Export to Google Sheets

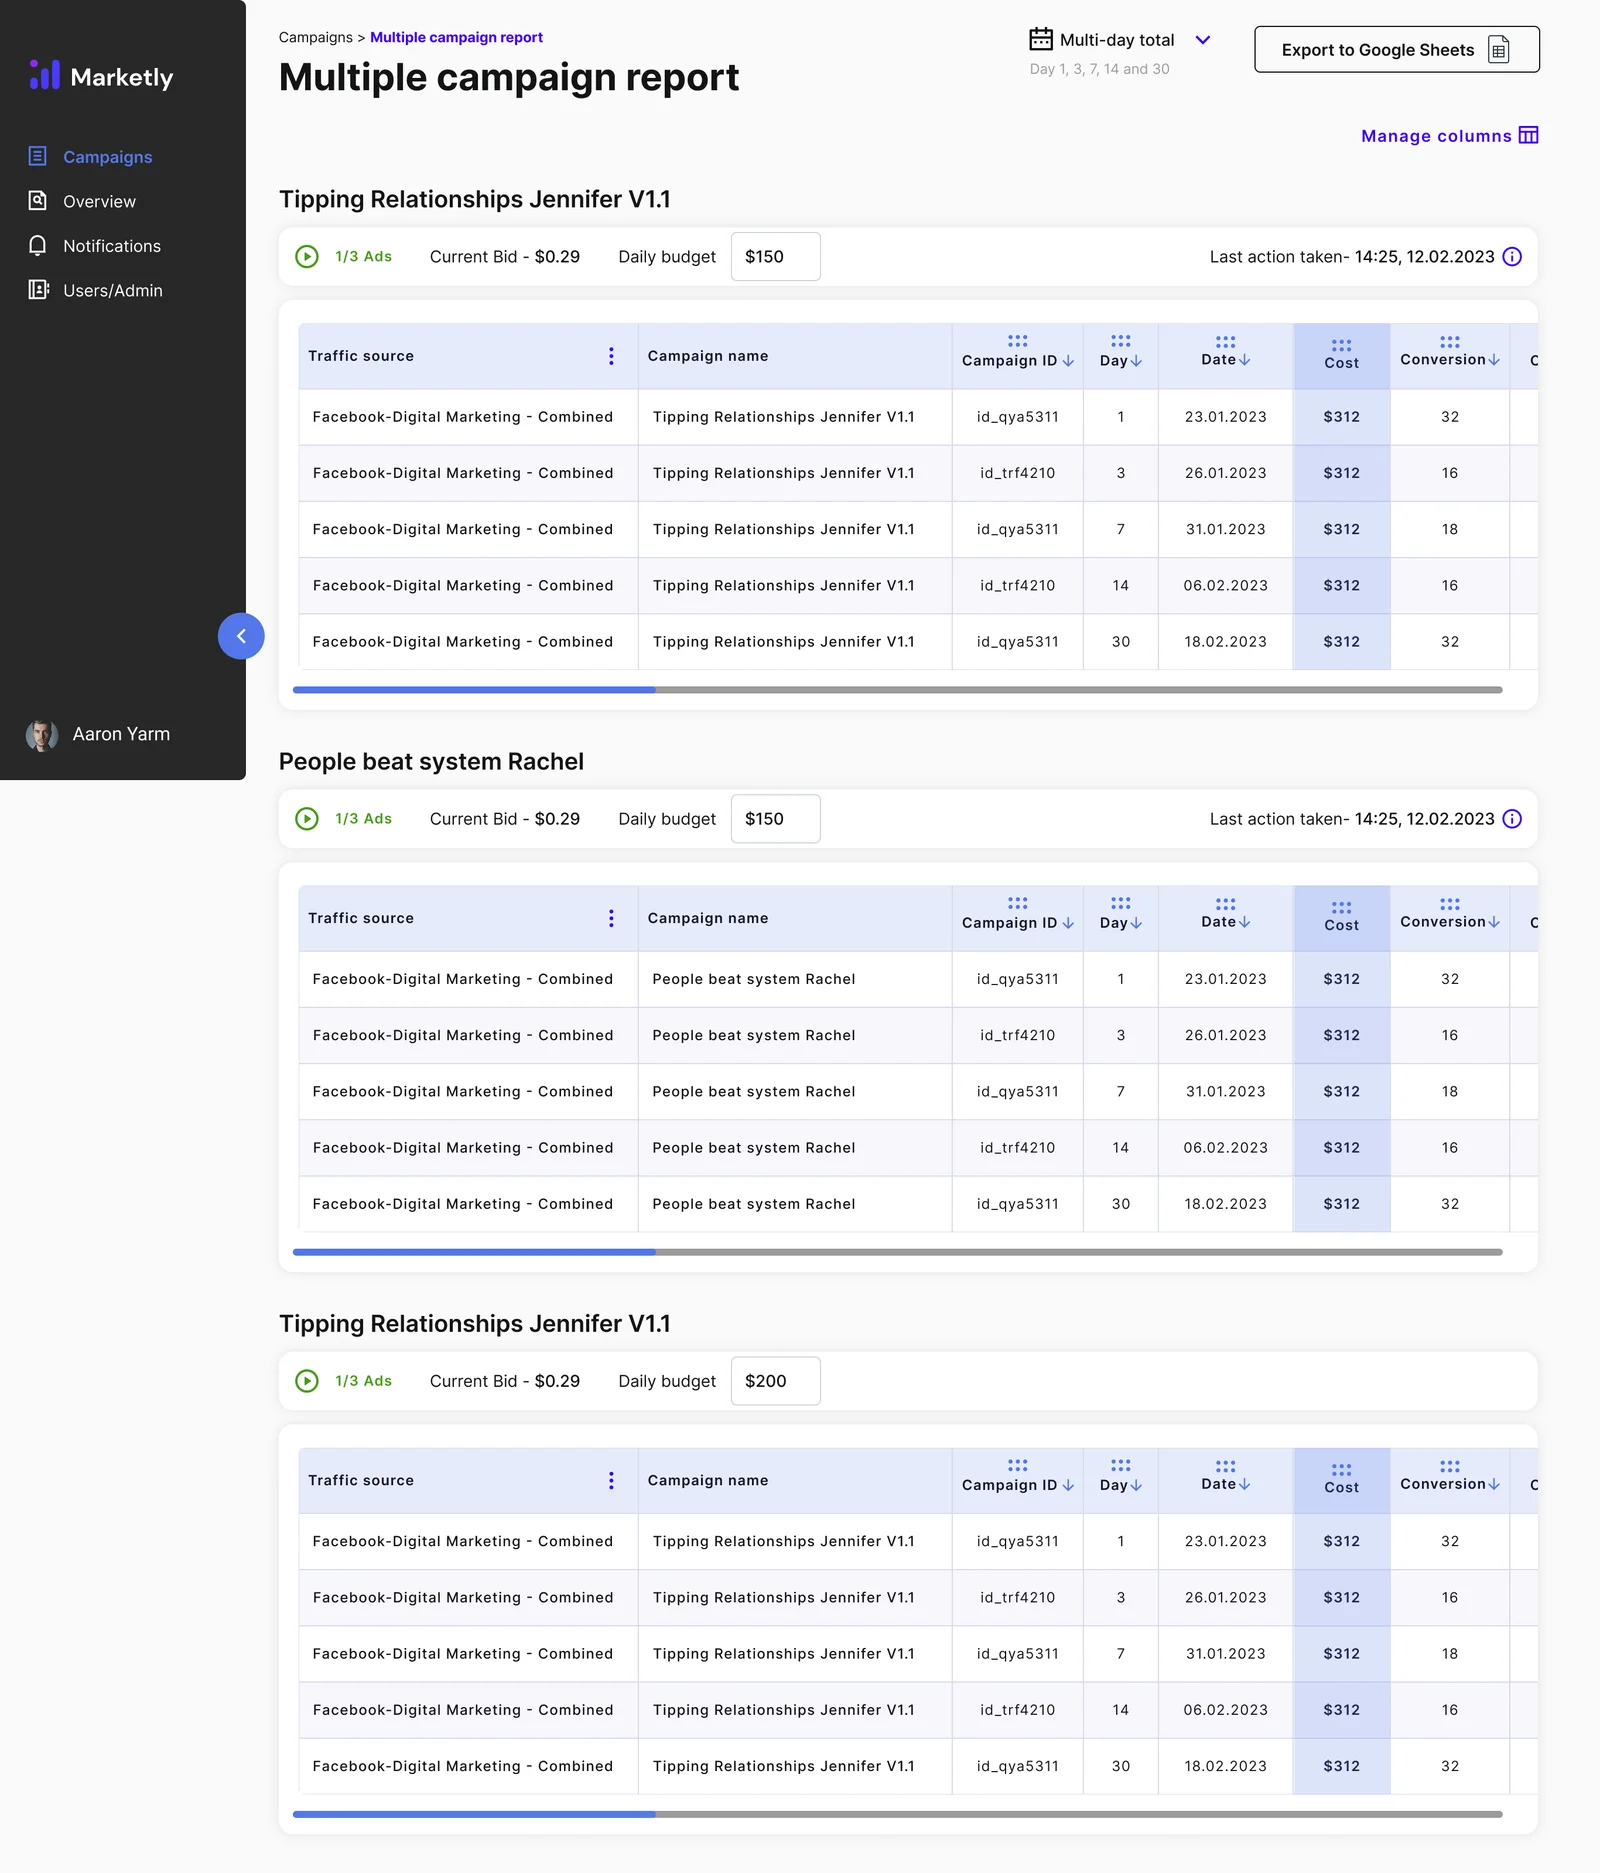coord(1396,49)
